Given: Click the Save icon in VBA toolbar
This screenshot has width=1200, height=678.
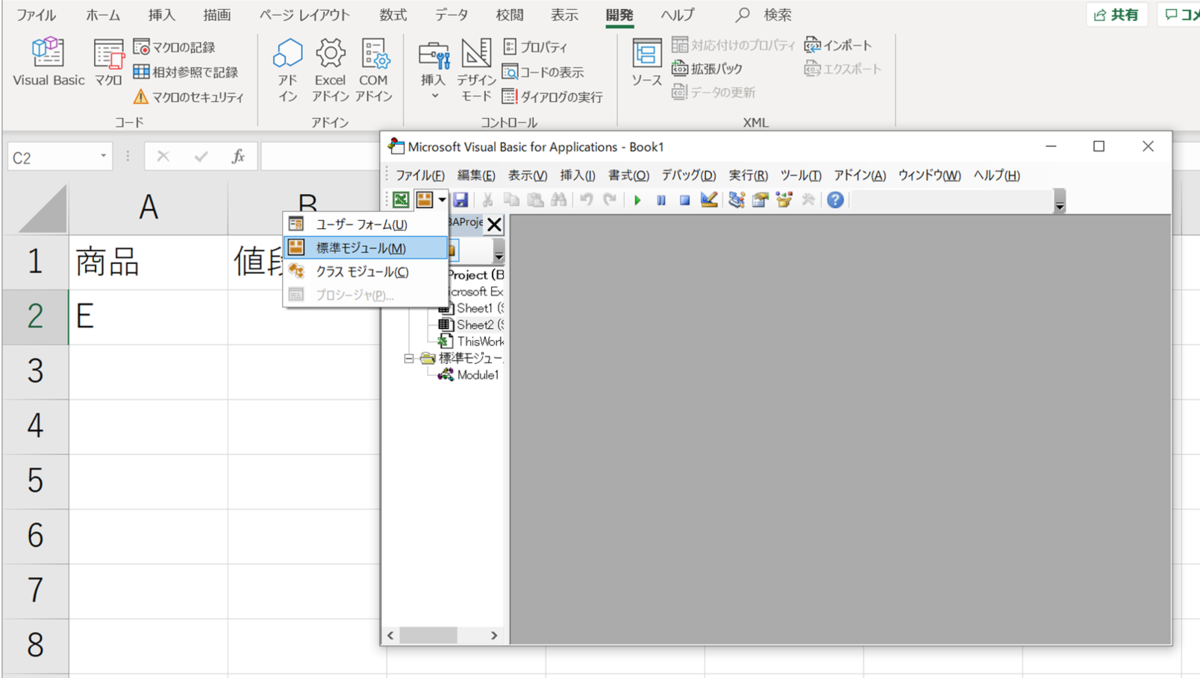Looking at the screenshot, I should pos(461,200).
